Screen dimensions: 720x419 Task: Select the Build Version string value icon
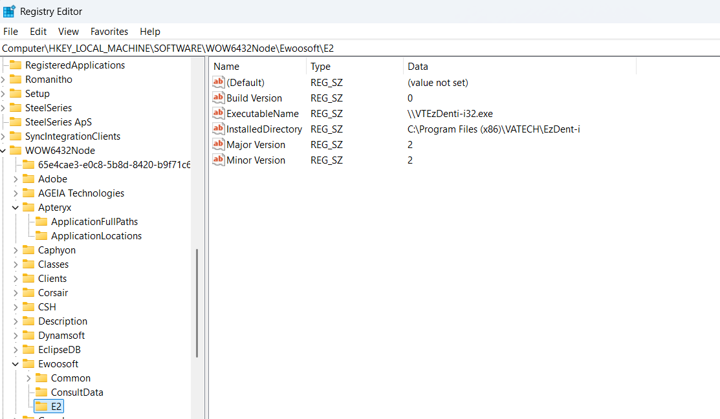click(218, 98)
